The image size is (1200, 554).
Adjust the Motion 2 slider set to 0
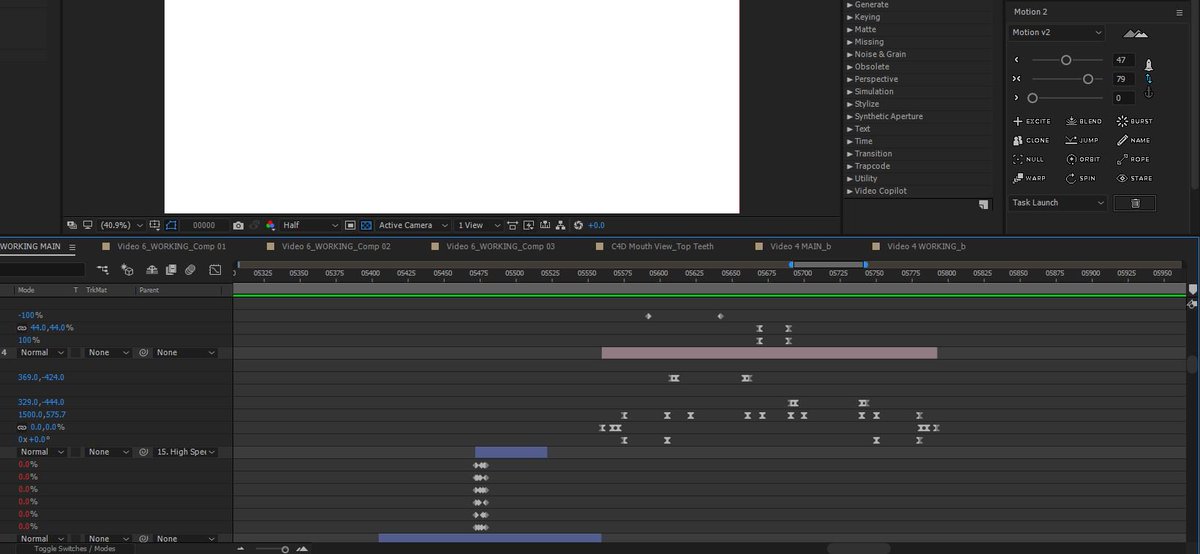click(1032, 97)
